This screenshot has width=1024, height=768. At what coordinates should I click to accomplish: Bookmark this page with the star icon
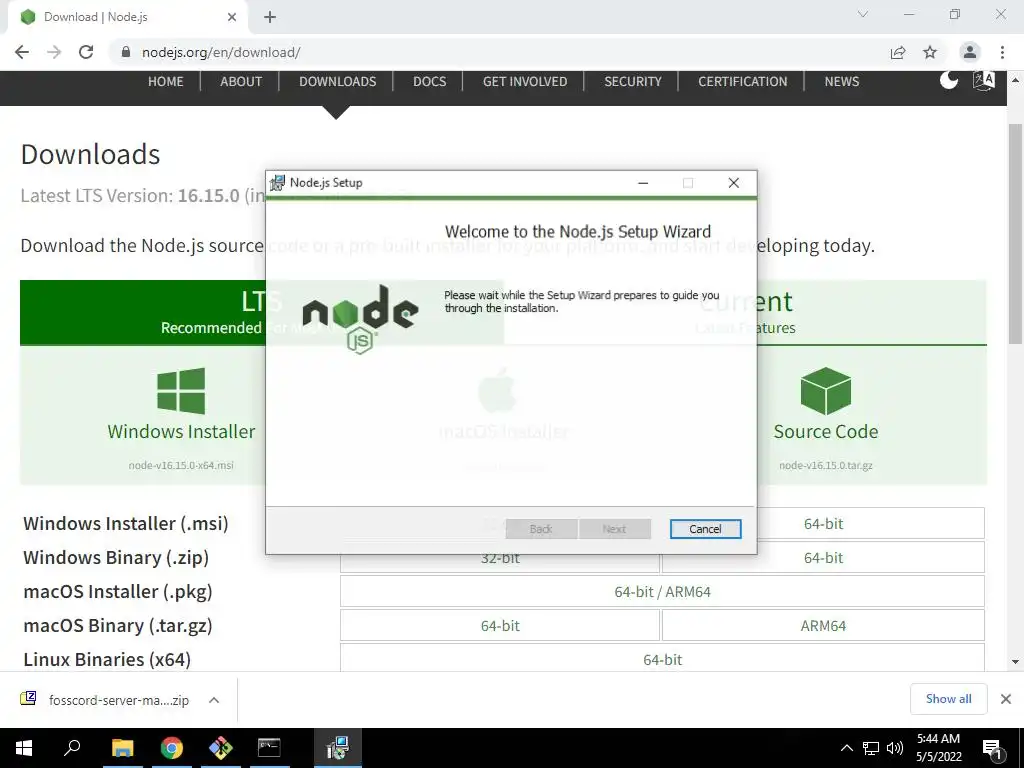(930, 52)
